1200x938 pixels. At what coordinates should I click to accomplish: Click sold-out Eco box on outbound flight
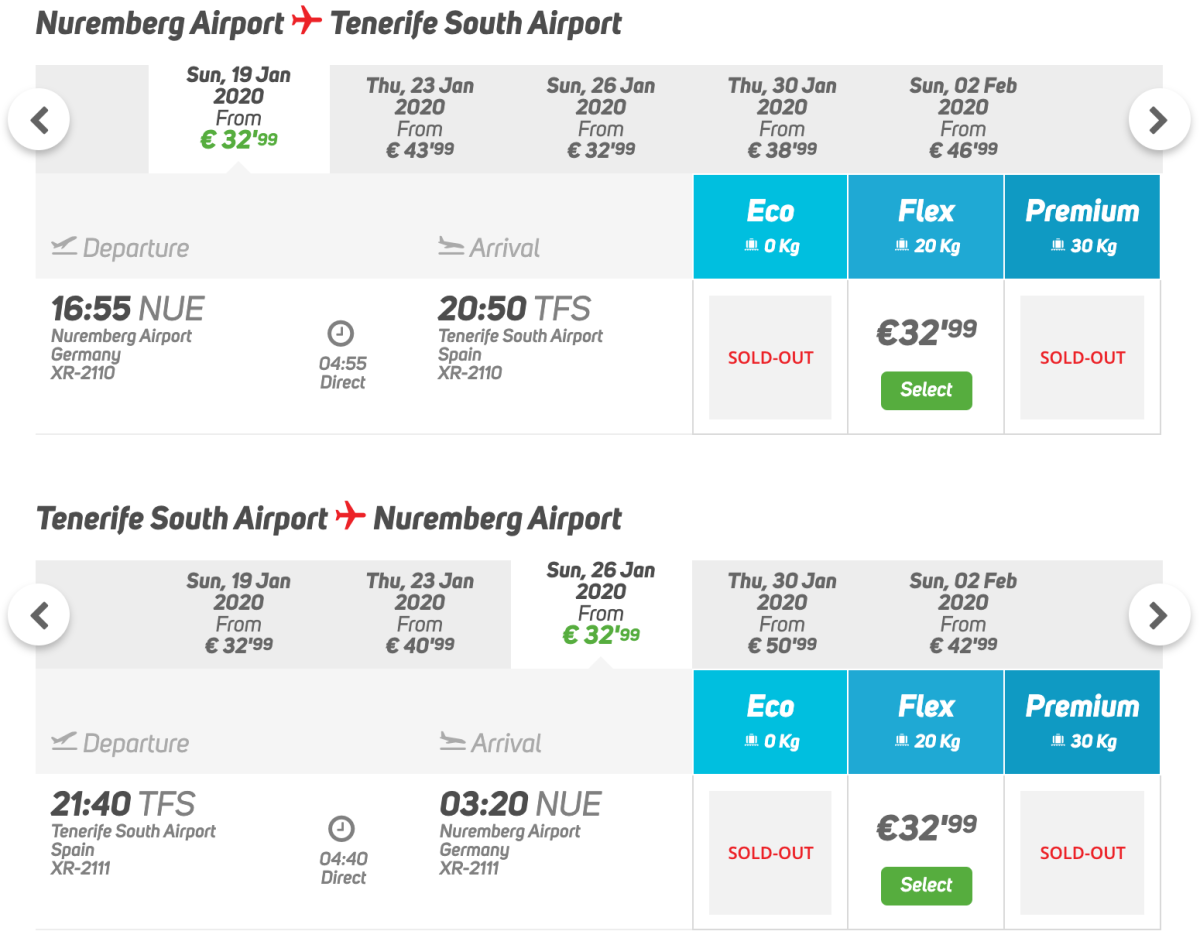pyautogui.click(x=770, y=357)
